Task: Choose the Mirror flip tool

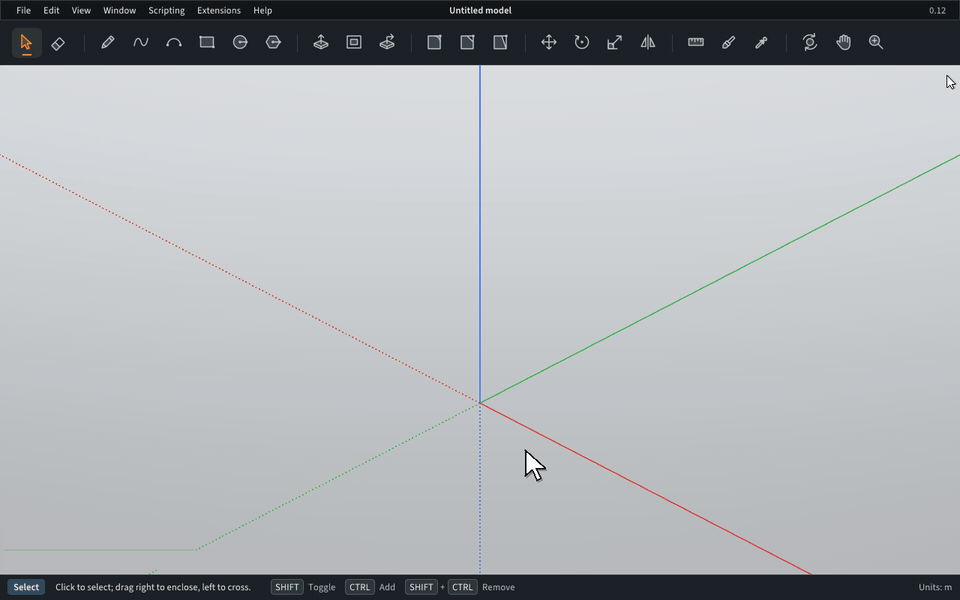Action: [x=648, y=42]
